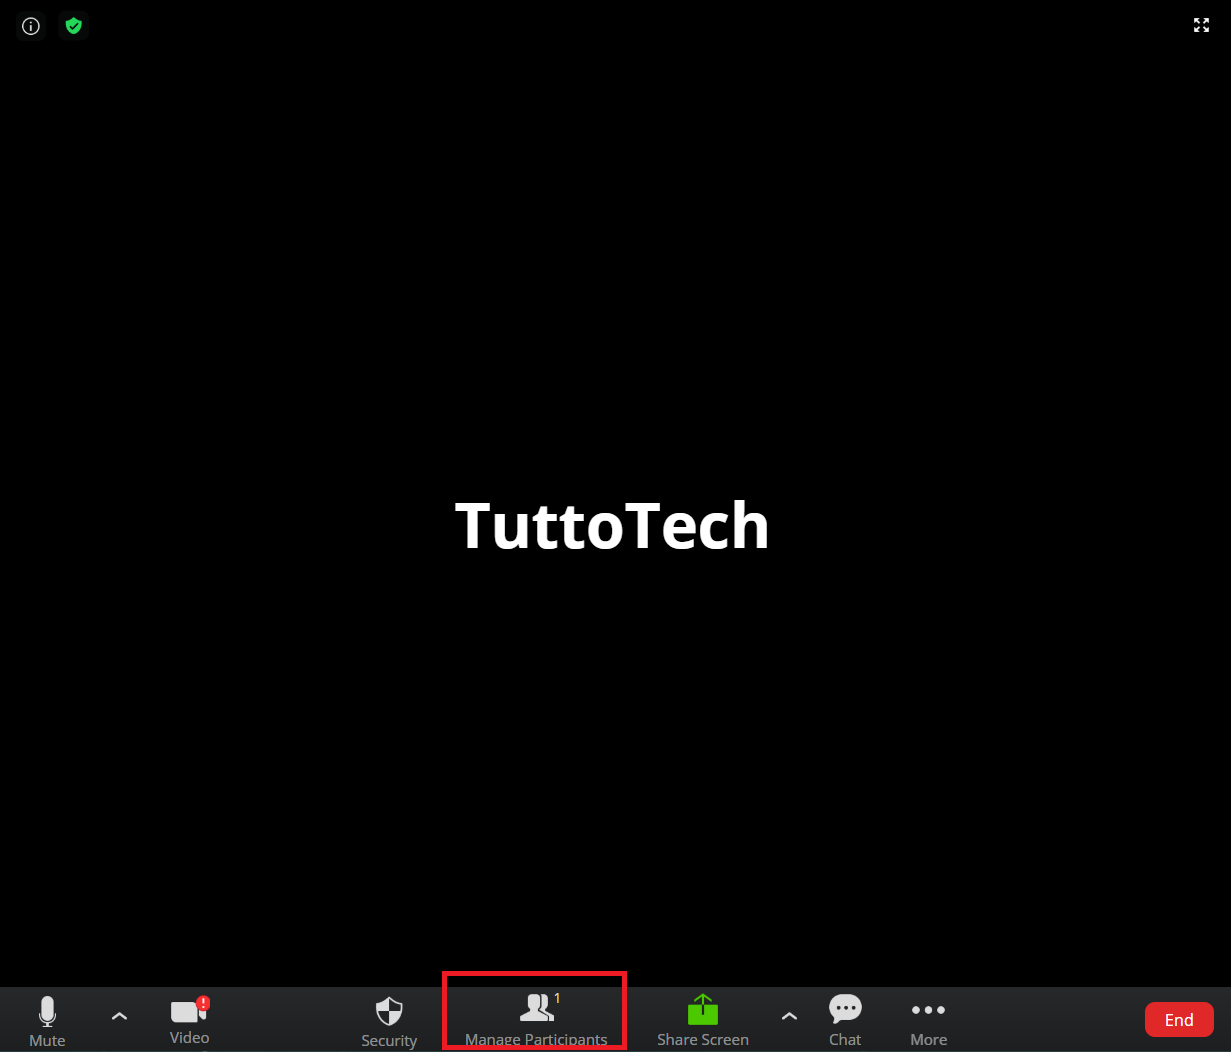Click the Manage Participants people icon
Screen dimensions: 1231x1052
click(536, 1007)
